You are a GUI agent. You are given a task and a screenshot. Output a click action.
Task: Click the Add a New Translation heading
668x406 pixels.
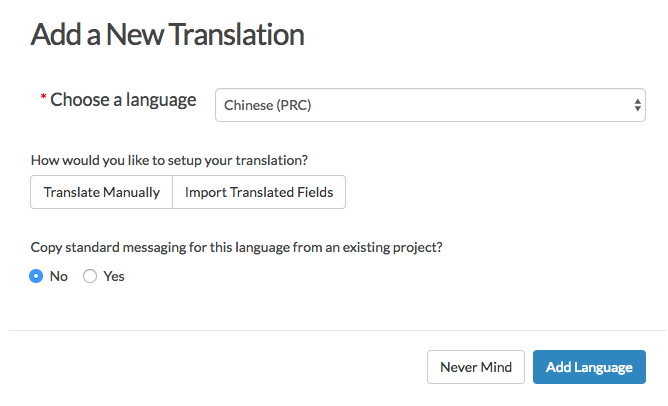pos(167,35)
